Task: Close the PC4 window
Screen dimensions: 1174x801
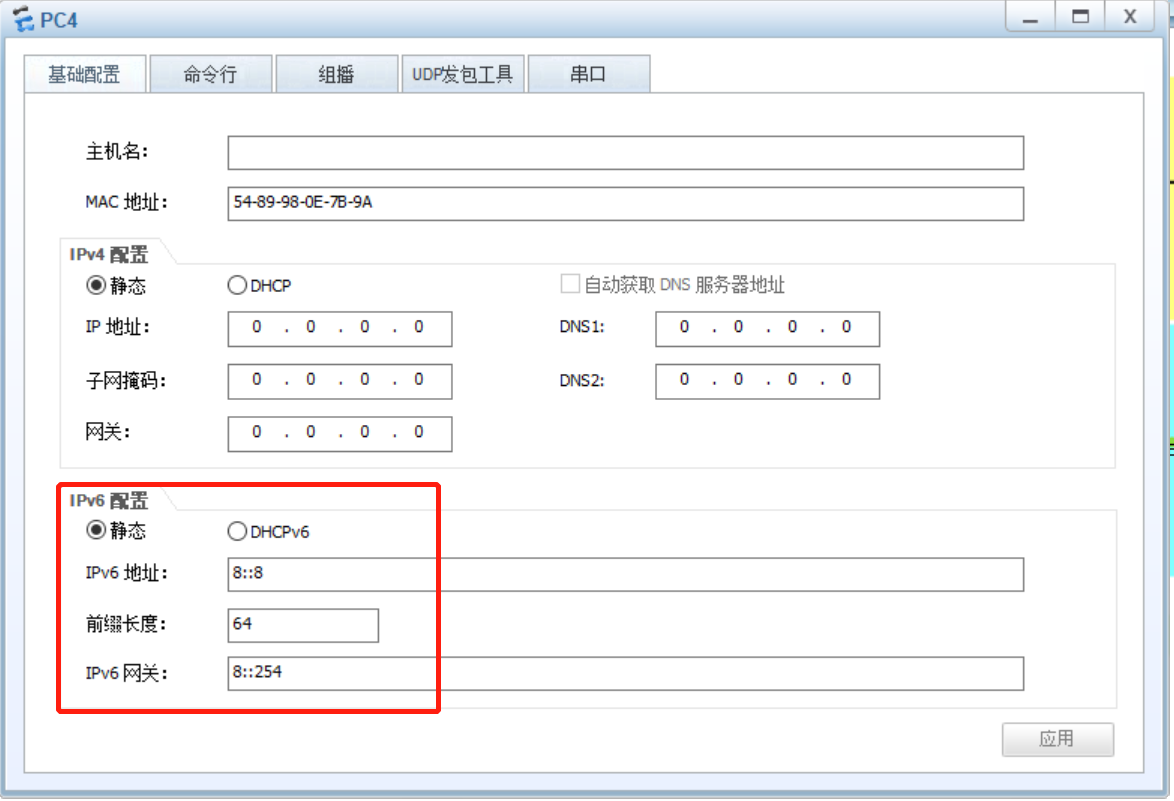Action: pyautogui.click(x=1131, y=16)
